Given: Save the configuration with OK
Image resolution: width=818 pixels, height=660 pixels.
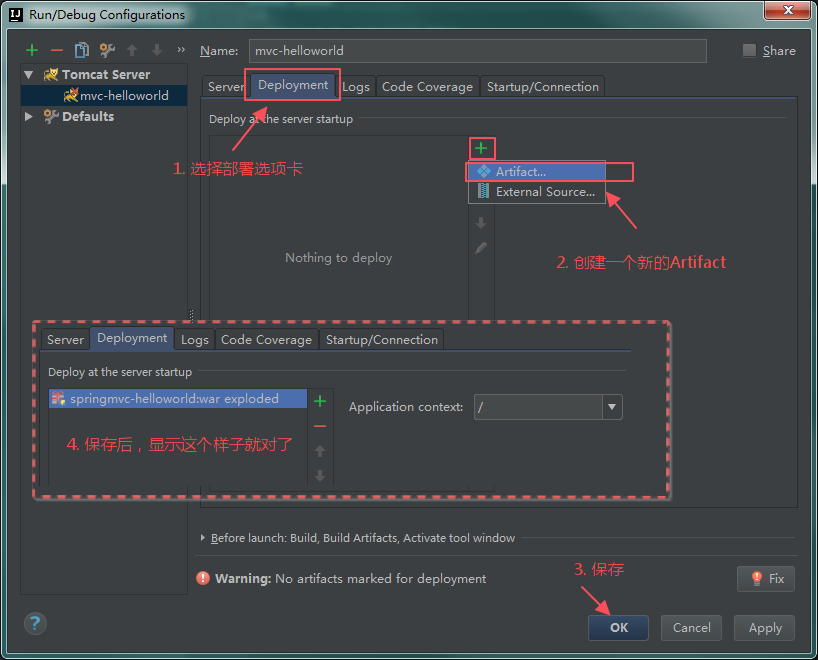Looking at the screenshot, I should 617,628.
